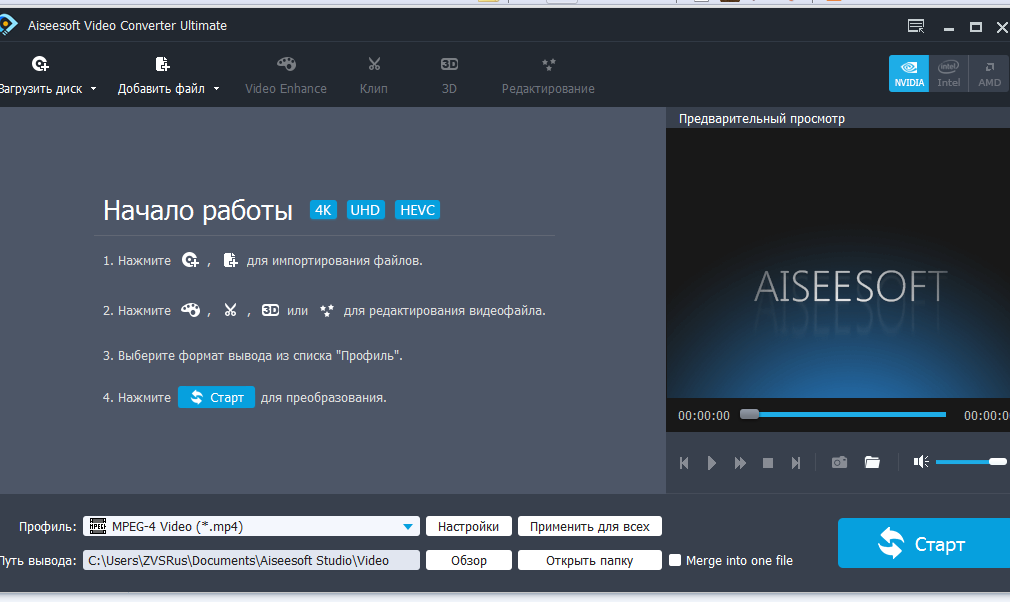This screenshot has height=602, width=1010.
Task: Enable NVIDIA hardware acceleration
Action: 909,73
